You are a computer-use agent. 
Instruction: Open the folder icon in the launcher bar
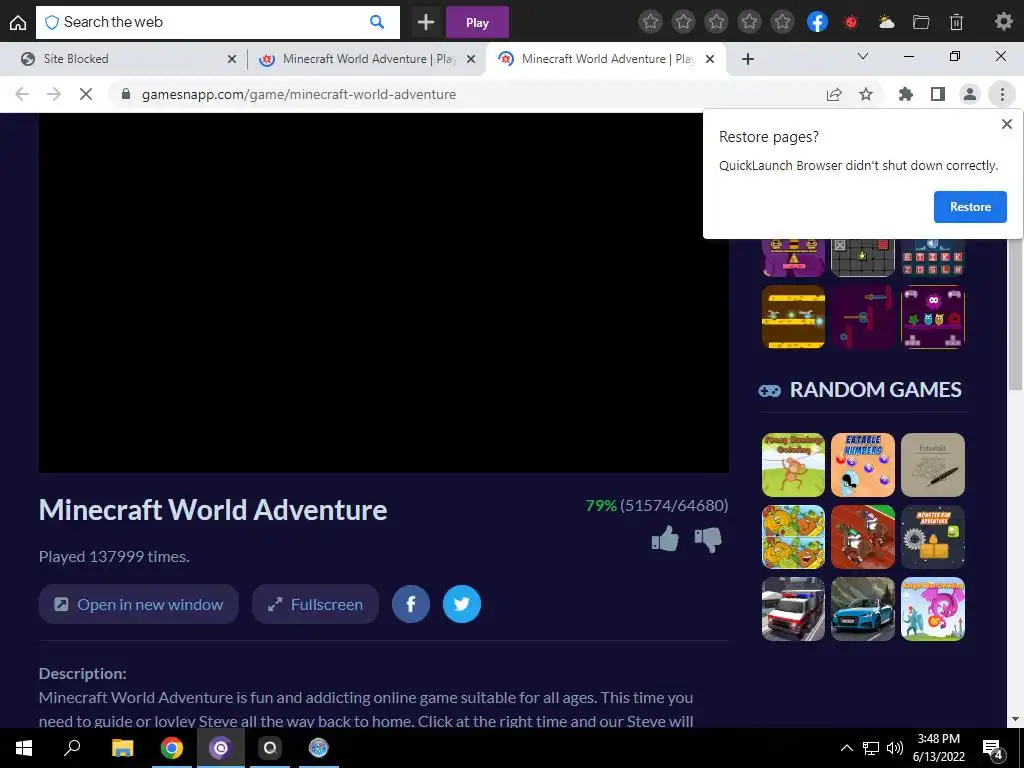(x=921, y=22)
